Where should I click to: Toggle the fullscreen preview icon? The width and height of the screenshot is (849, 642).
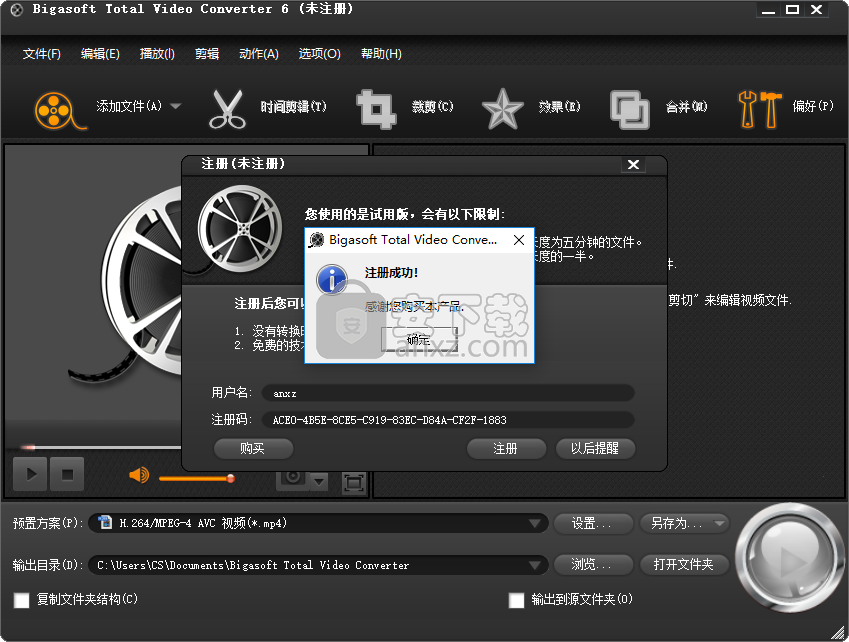(x=354, y=482)
